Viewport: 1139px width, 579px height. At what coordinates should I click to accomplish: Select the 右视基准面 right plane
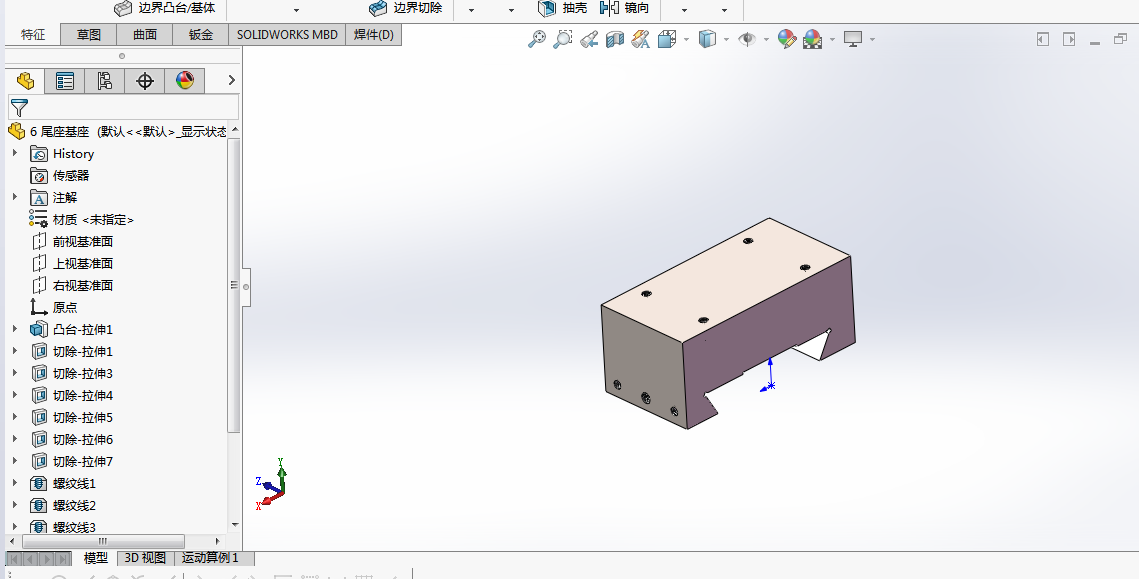[71, 285]
